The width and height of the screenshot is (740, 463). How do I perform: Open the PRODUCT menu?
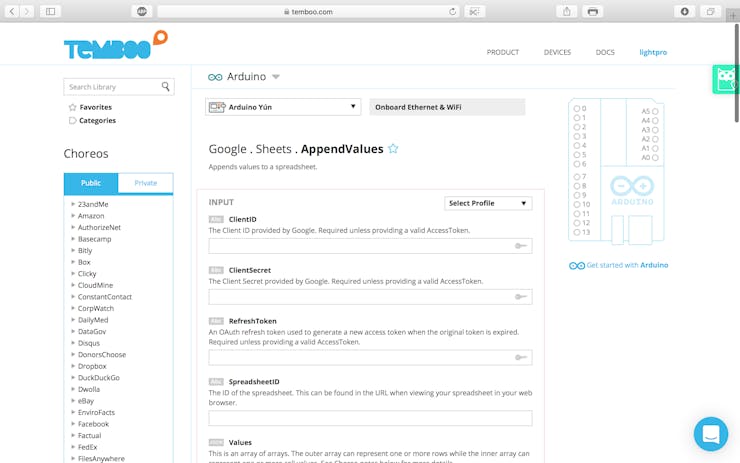[x=503, y=52]
